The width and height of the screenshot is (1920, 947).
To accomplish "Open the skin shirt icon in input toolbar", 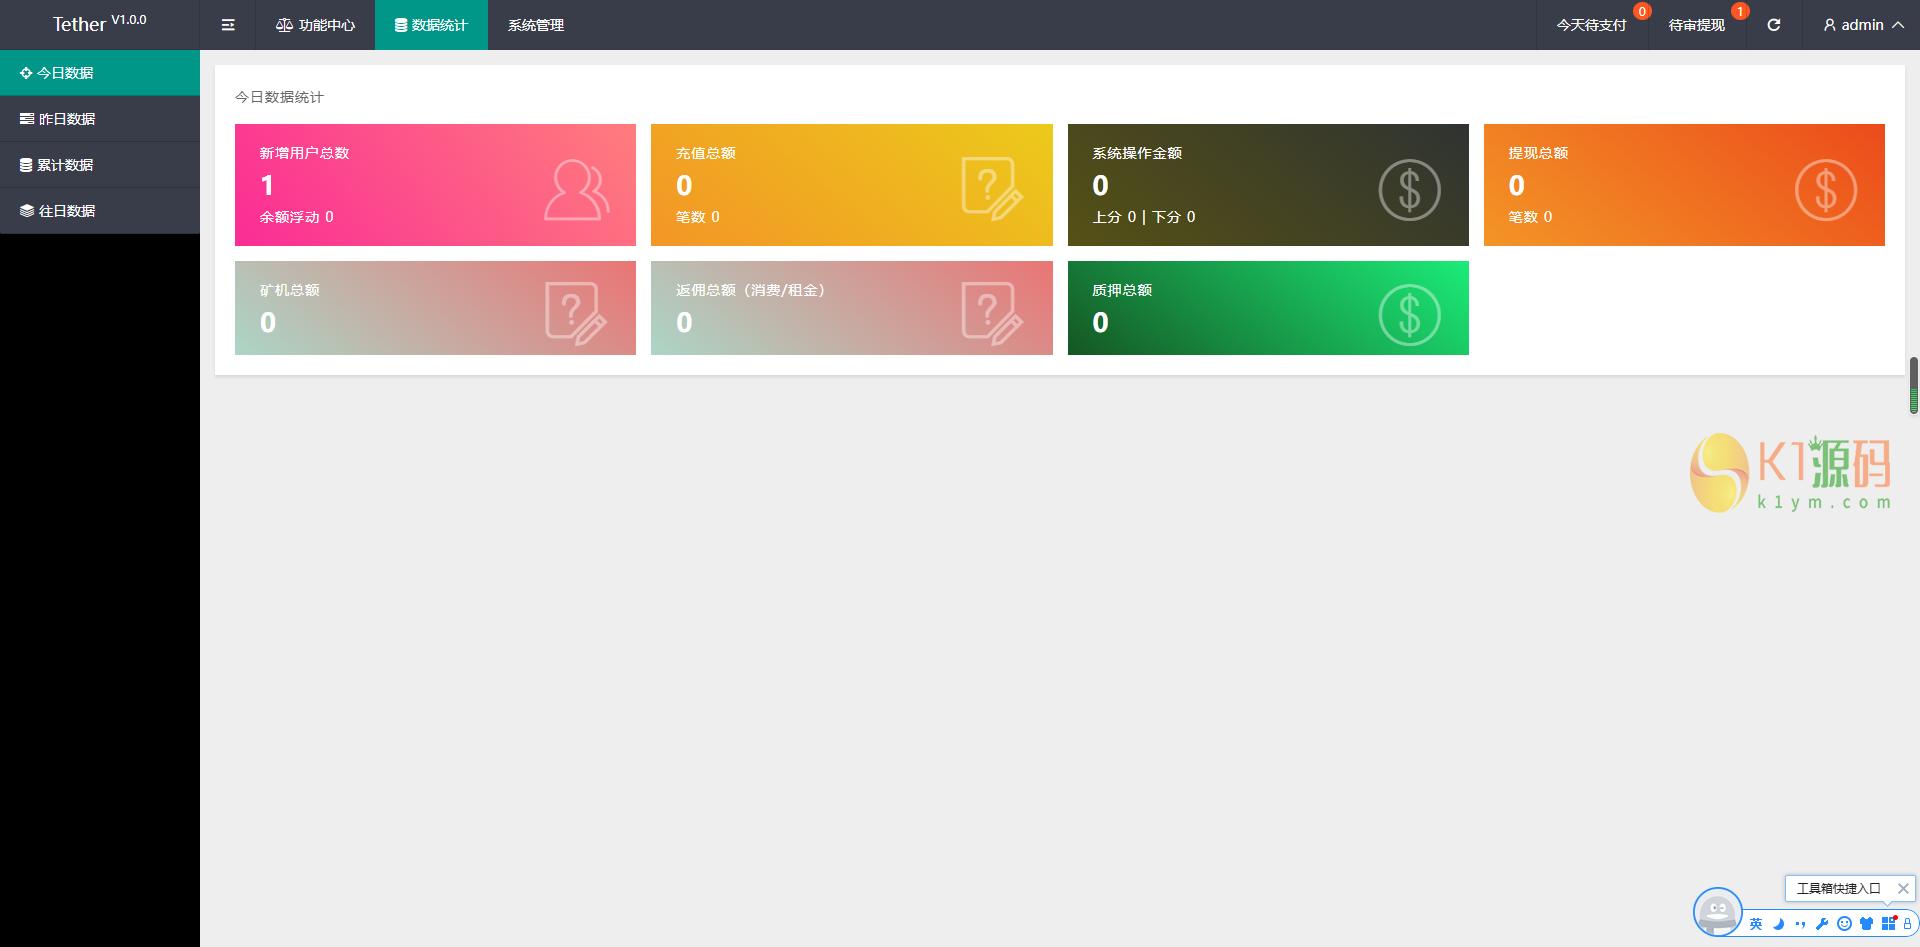I will (x=1866, y=924).
